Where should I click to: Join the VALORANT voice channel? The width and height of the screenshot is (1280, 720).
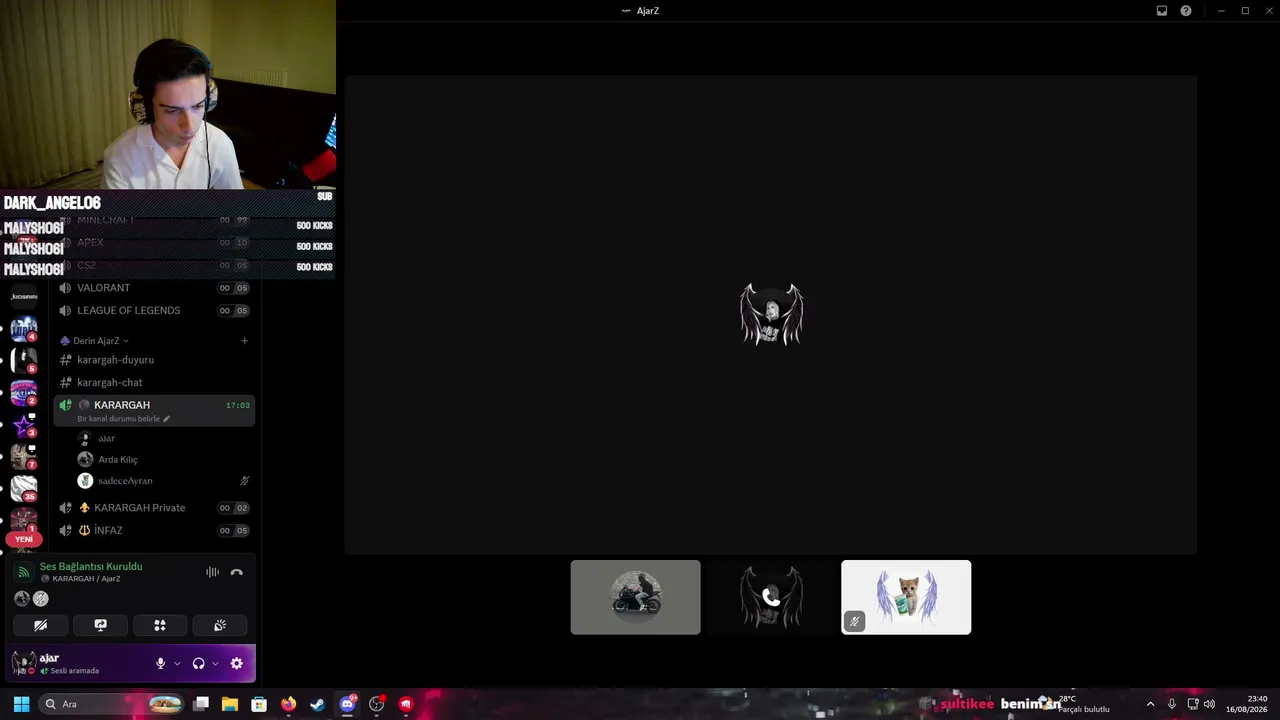point(155,288)
